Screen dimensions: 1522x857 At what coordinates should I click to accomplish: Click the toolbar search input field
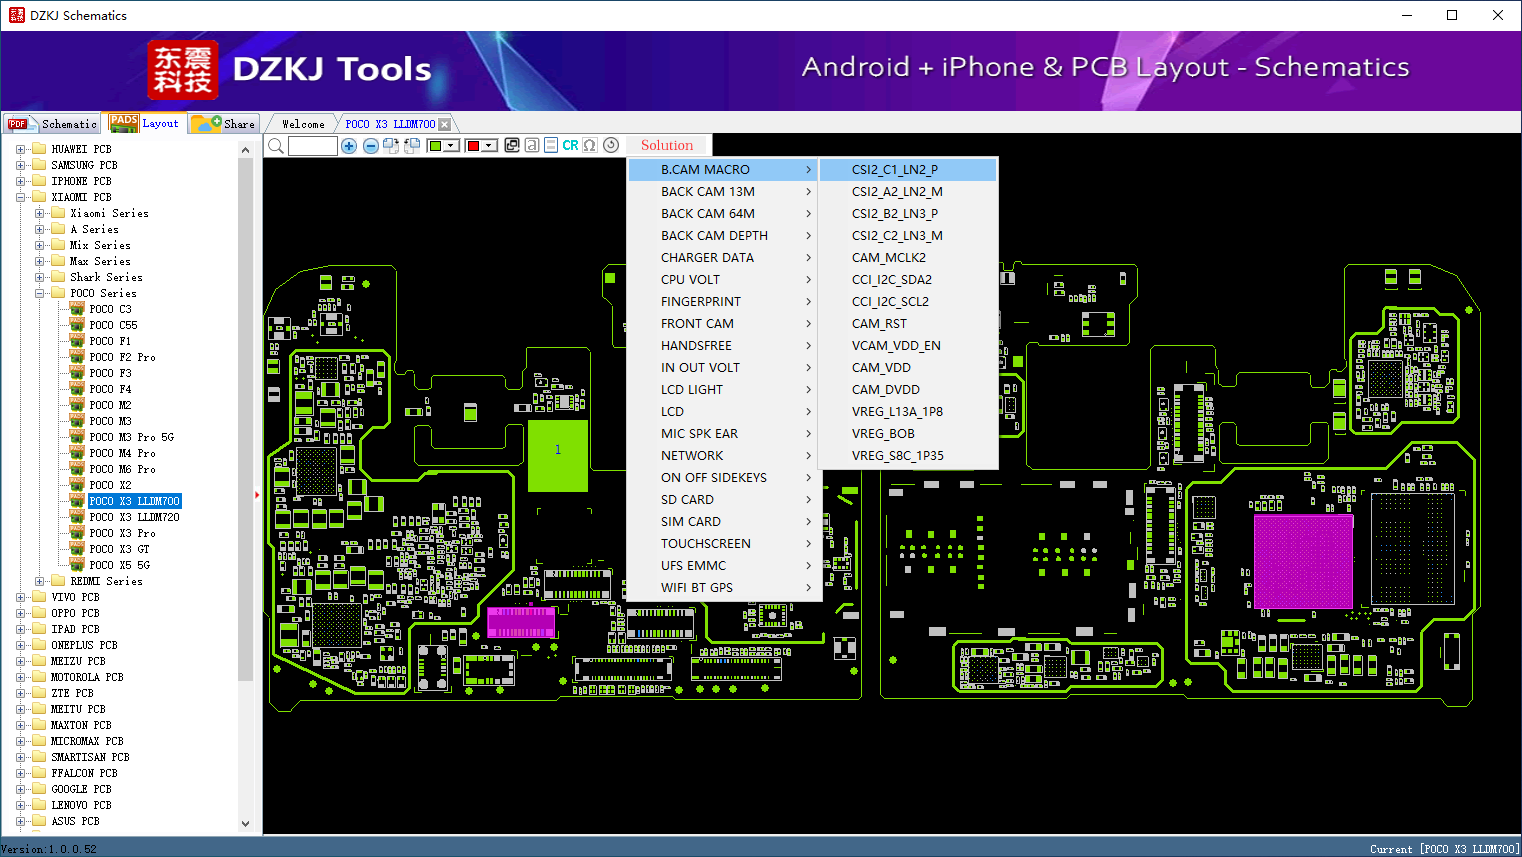pos(313,146)
